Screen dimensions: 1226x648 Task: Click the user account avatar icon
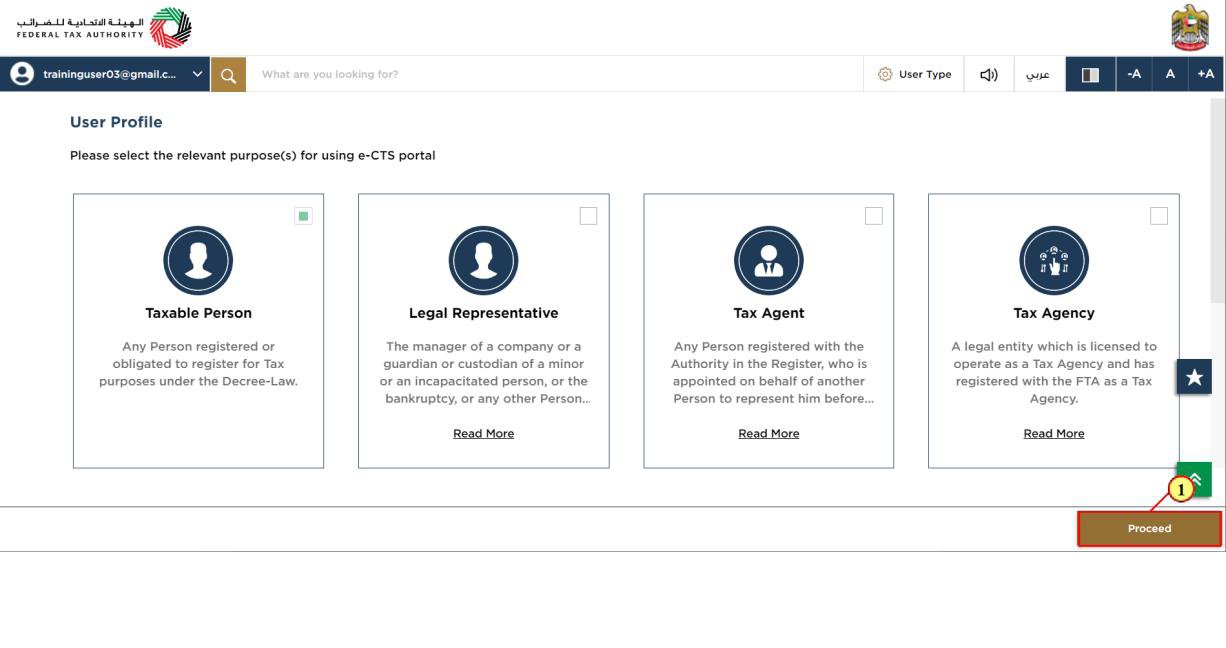[x=20, y=74]
